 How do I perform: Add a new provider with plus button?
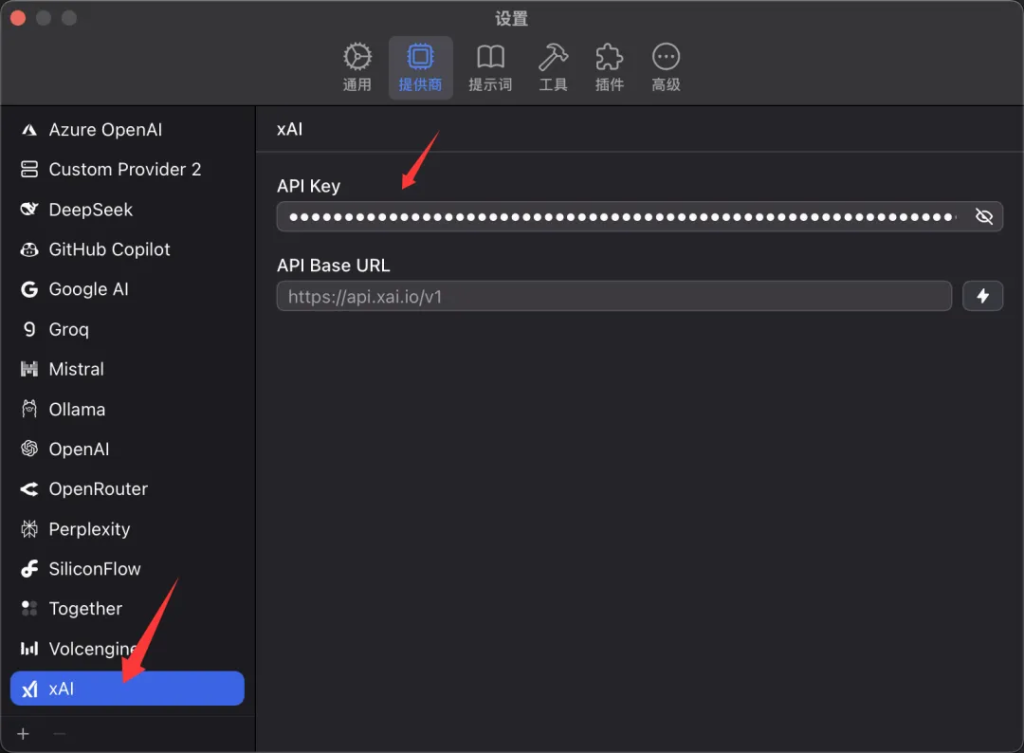pos(23,734)
